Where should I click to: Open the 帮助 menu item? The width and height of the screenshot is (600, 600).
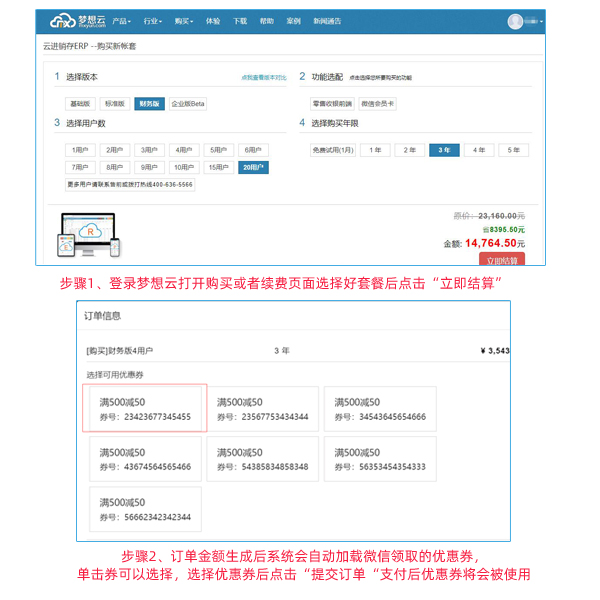coord(267,21)
